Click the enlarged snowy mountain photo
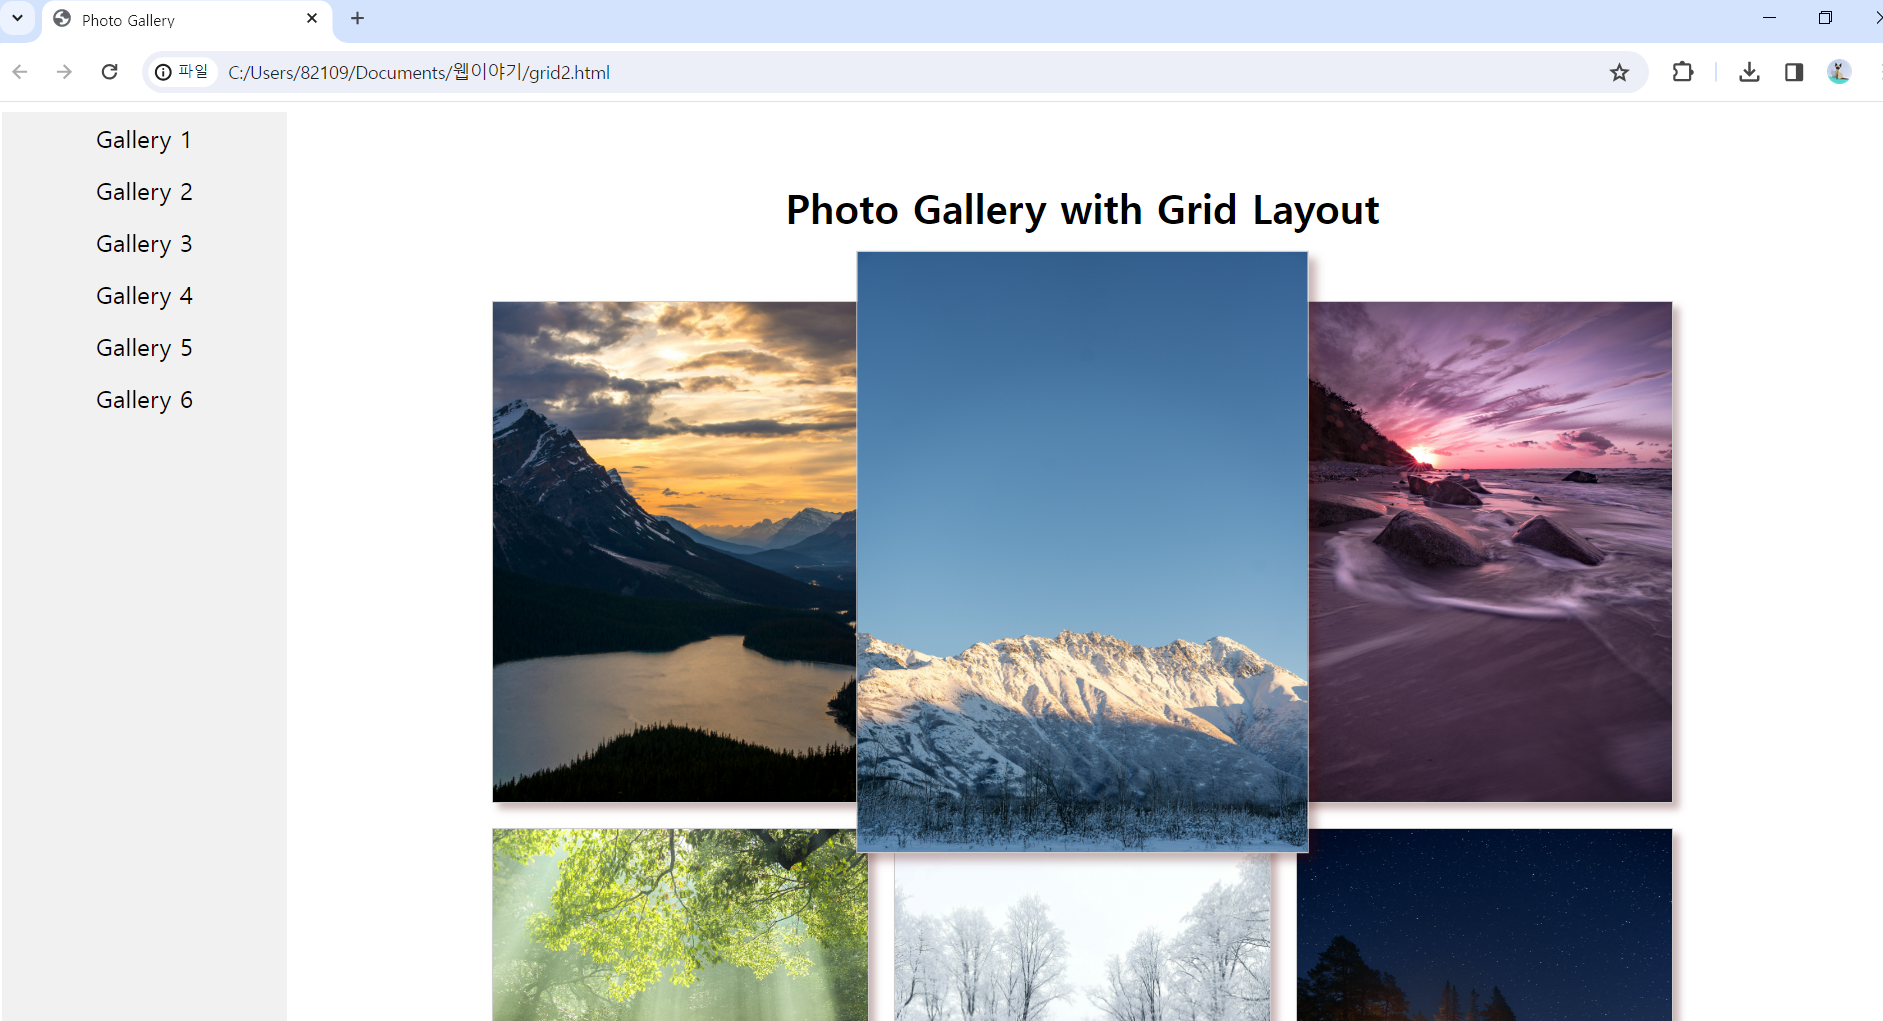This screenshot has height=1021, width=1883. [x=1082, y=552]
